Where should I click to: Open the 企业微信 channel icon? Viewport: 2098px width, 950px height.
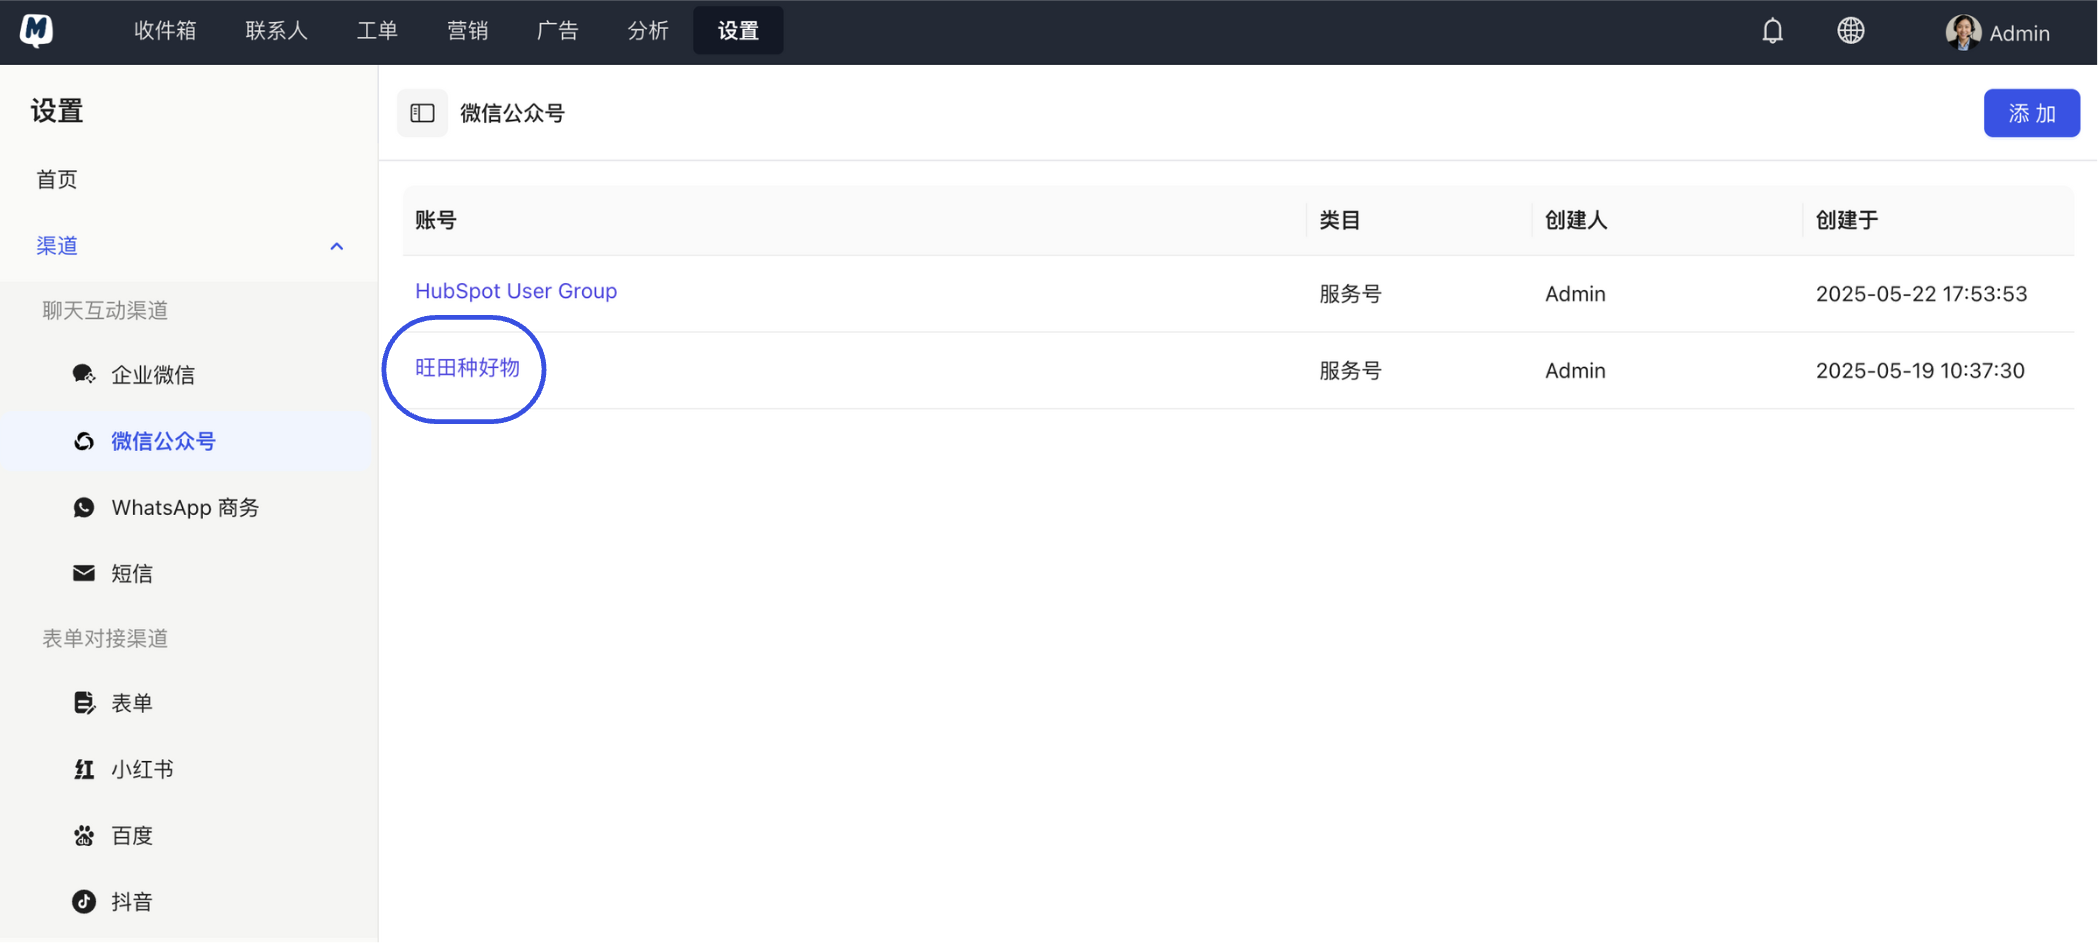pyautogui.click(x=84, y=373)
